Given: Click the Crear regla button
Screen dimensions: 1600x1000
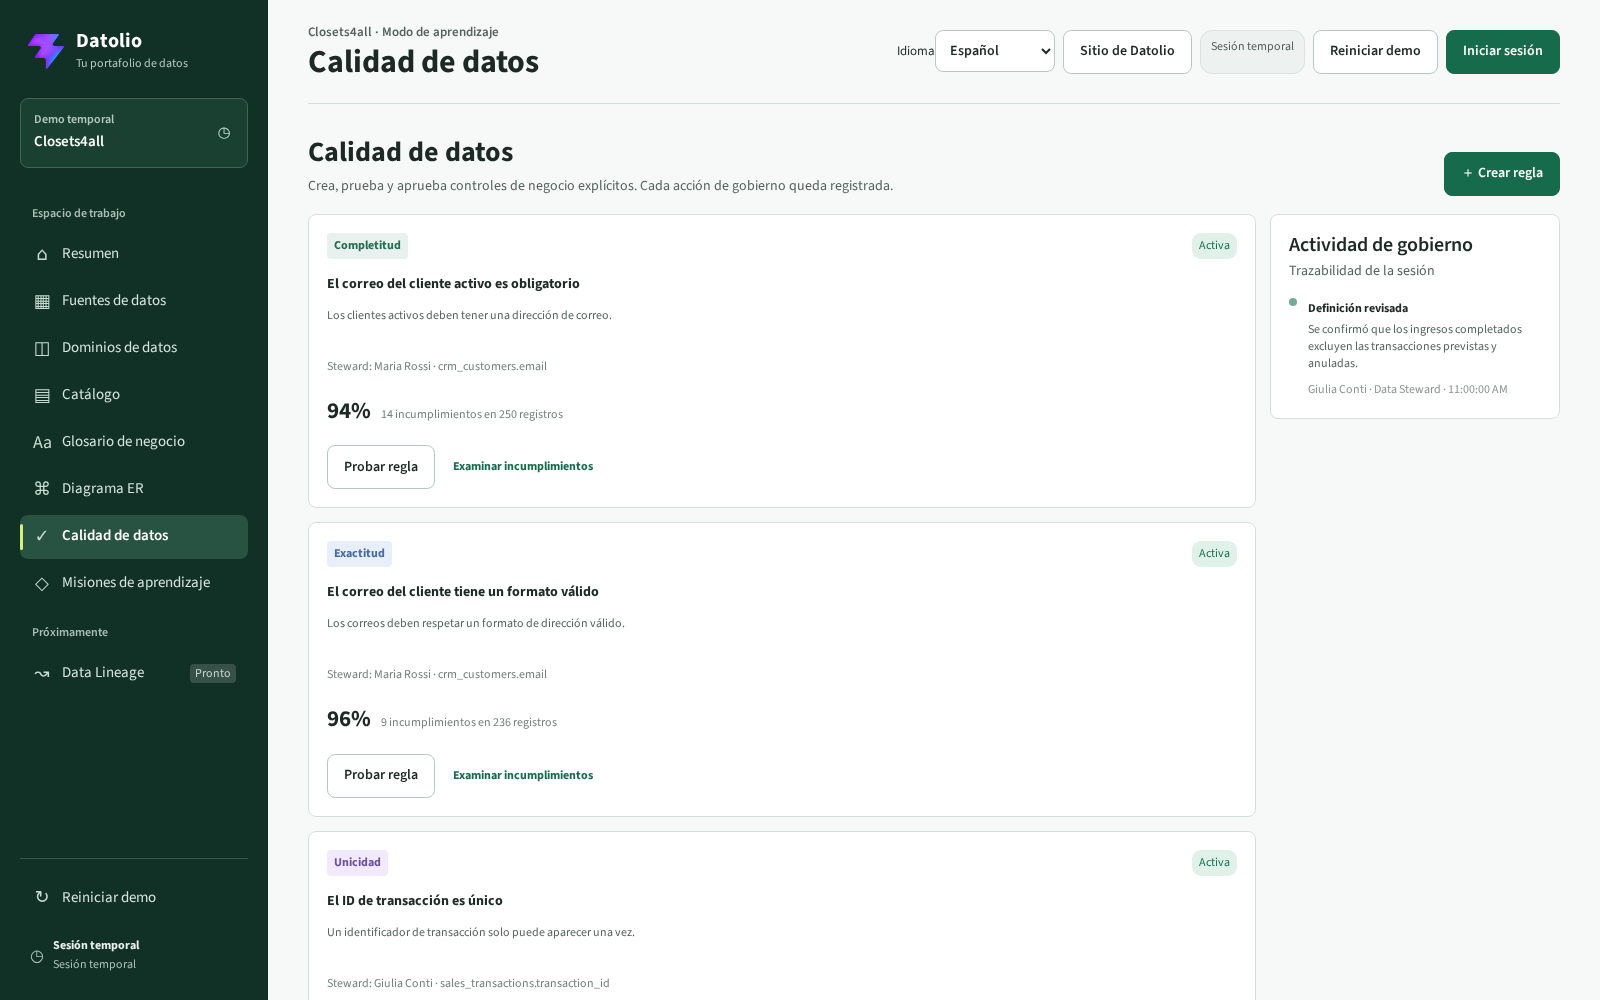Looking at the screenshot, I should pyautogui.click(x=1501, y=174).
